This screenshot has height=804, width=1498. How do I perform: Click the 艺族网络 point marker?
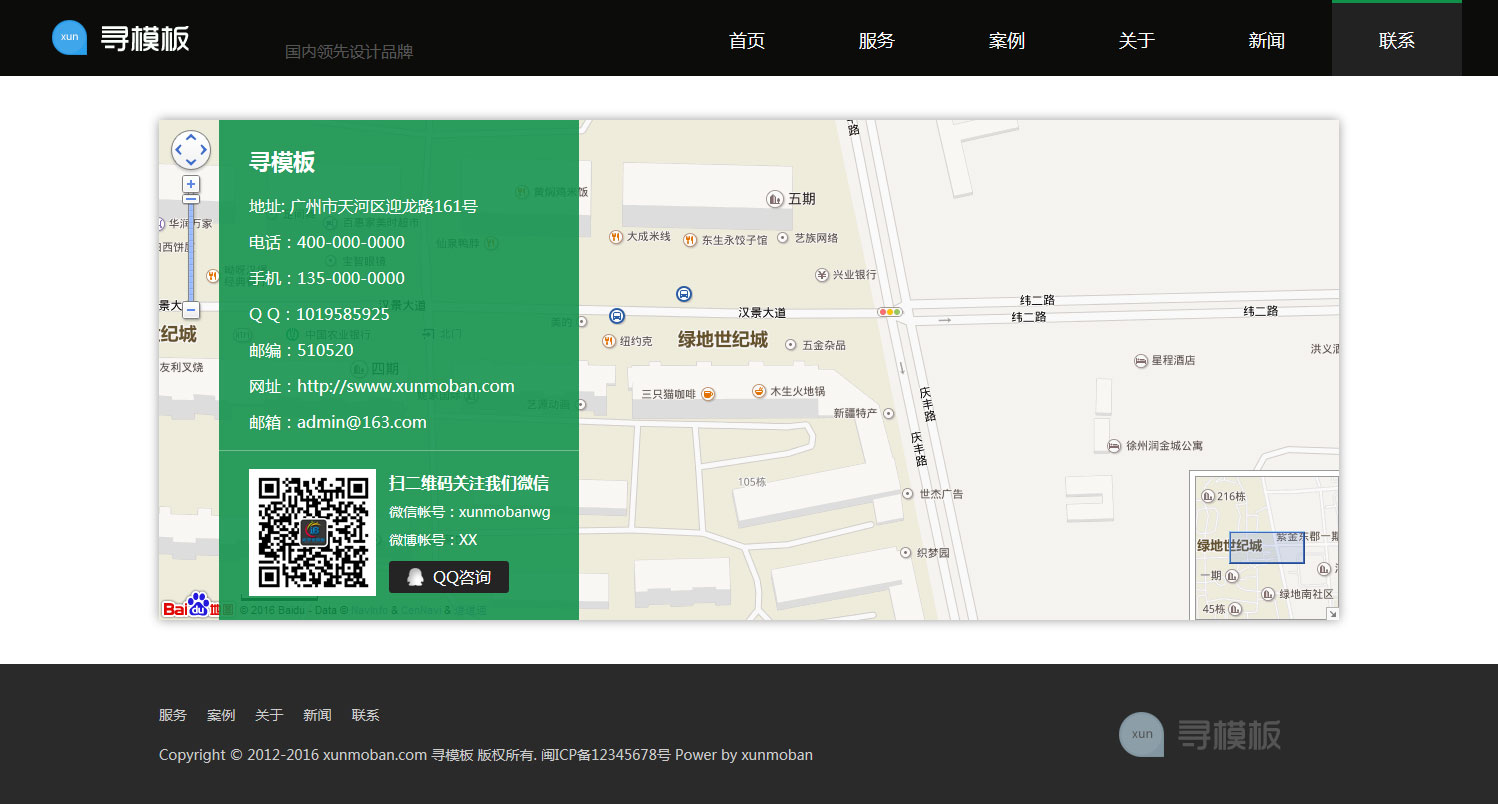coord(783,238)
